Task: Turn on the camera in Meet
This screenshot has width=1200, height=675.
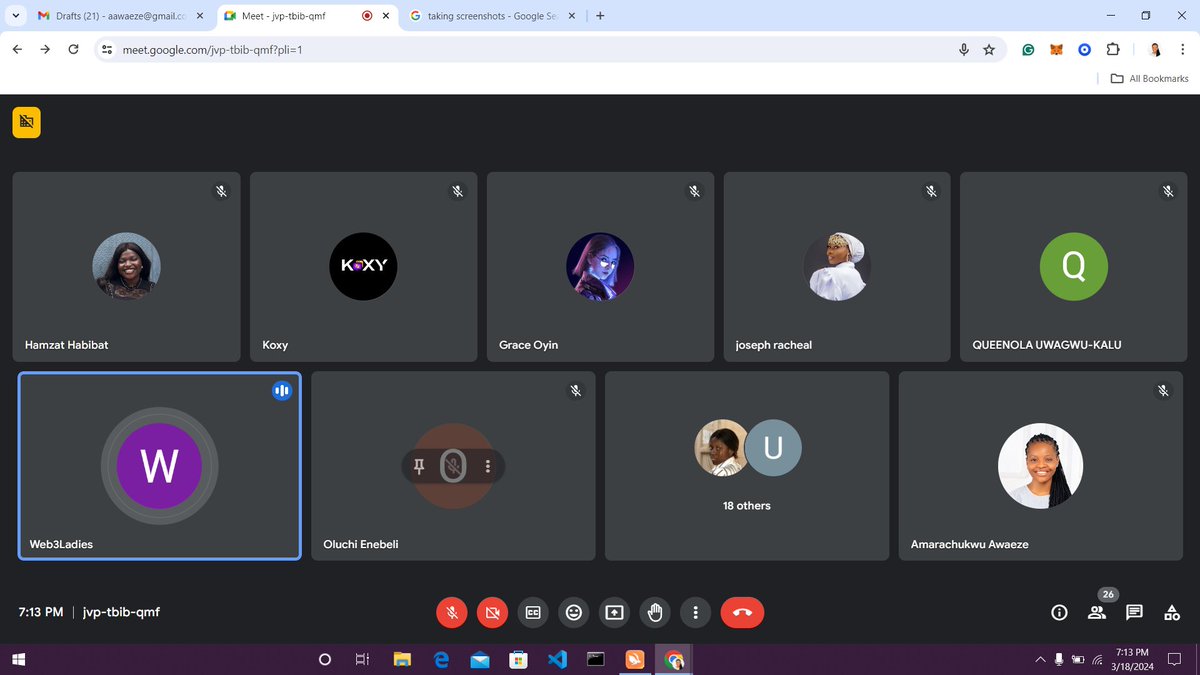Action: tap(492, 612)
